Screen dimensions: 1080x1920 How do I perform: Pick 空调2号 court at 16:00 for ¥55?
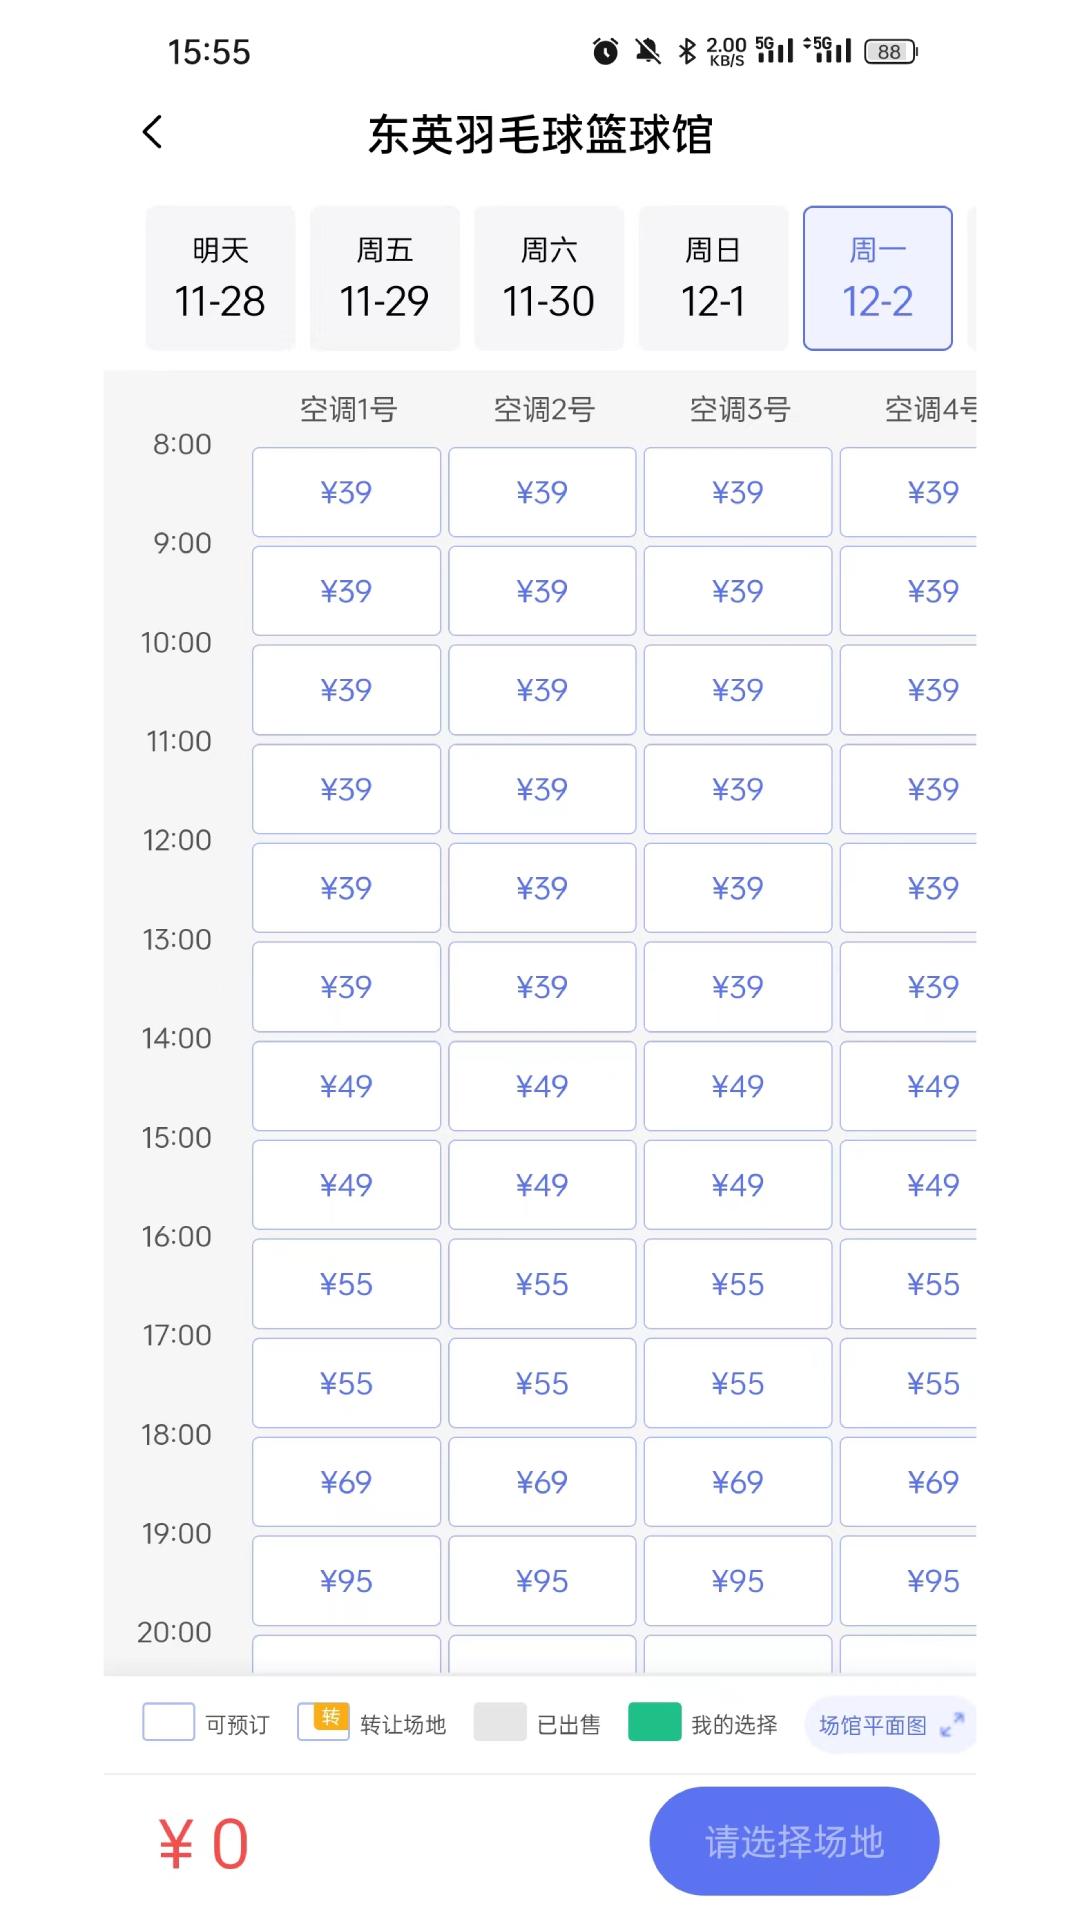point(542,1284)
